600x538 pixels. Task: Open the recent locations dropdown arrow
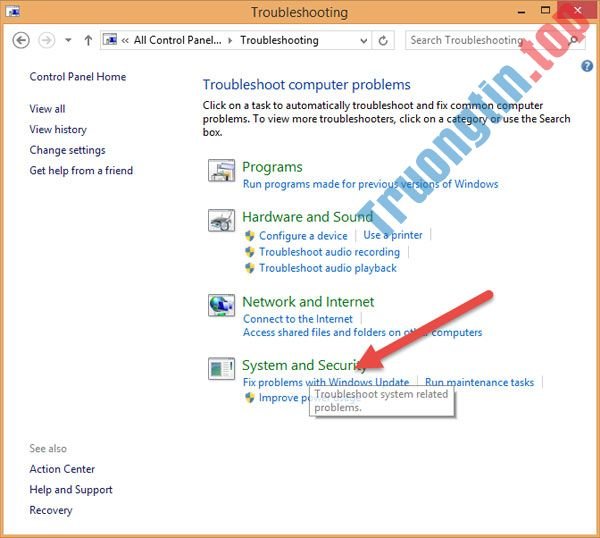68,40
